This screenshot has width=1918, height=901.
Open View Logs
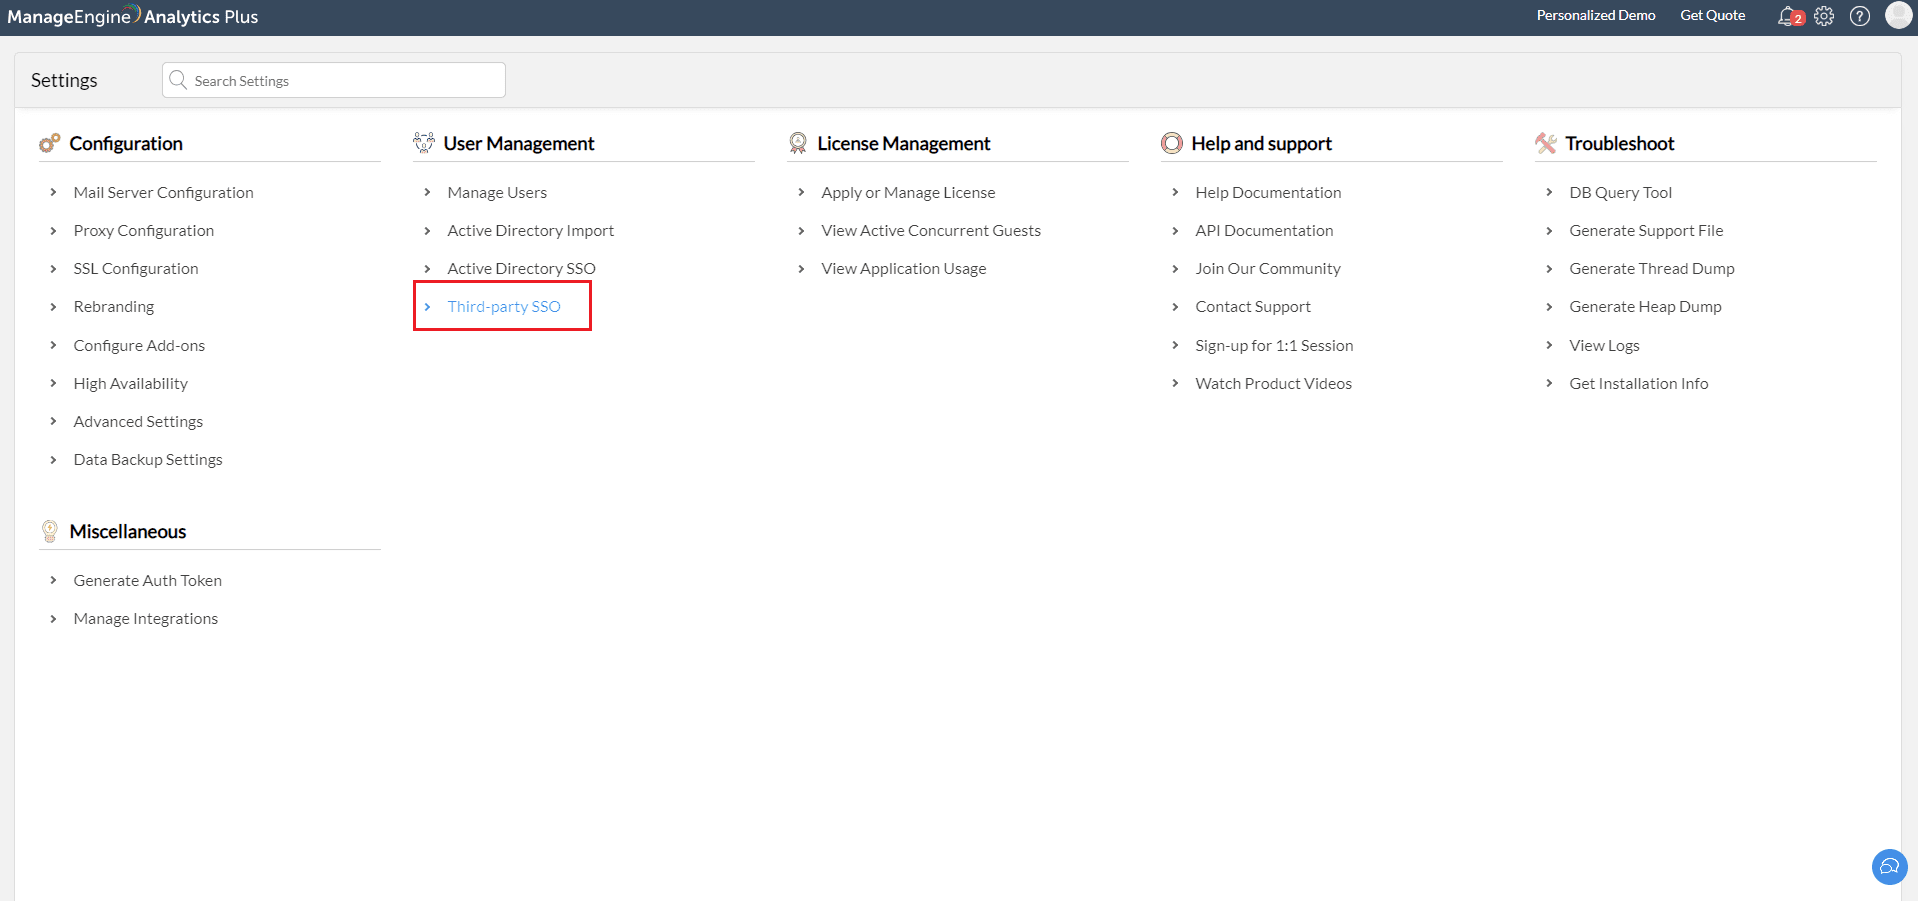1604,345
